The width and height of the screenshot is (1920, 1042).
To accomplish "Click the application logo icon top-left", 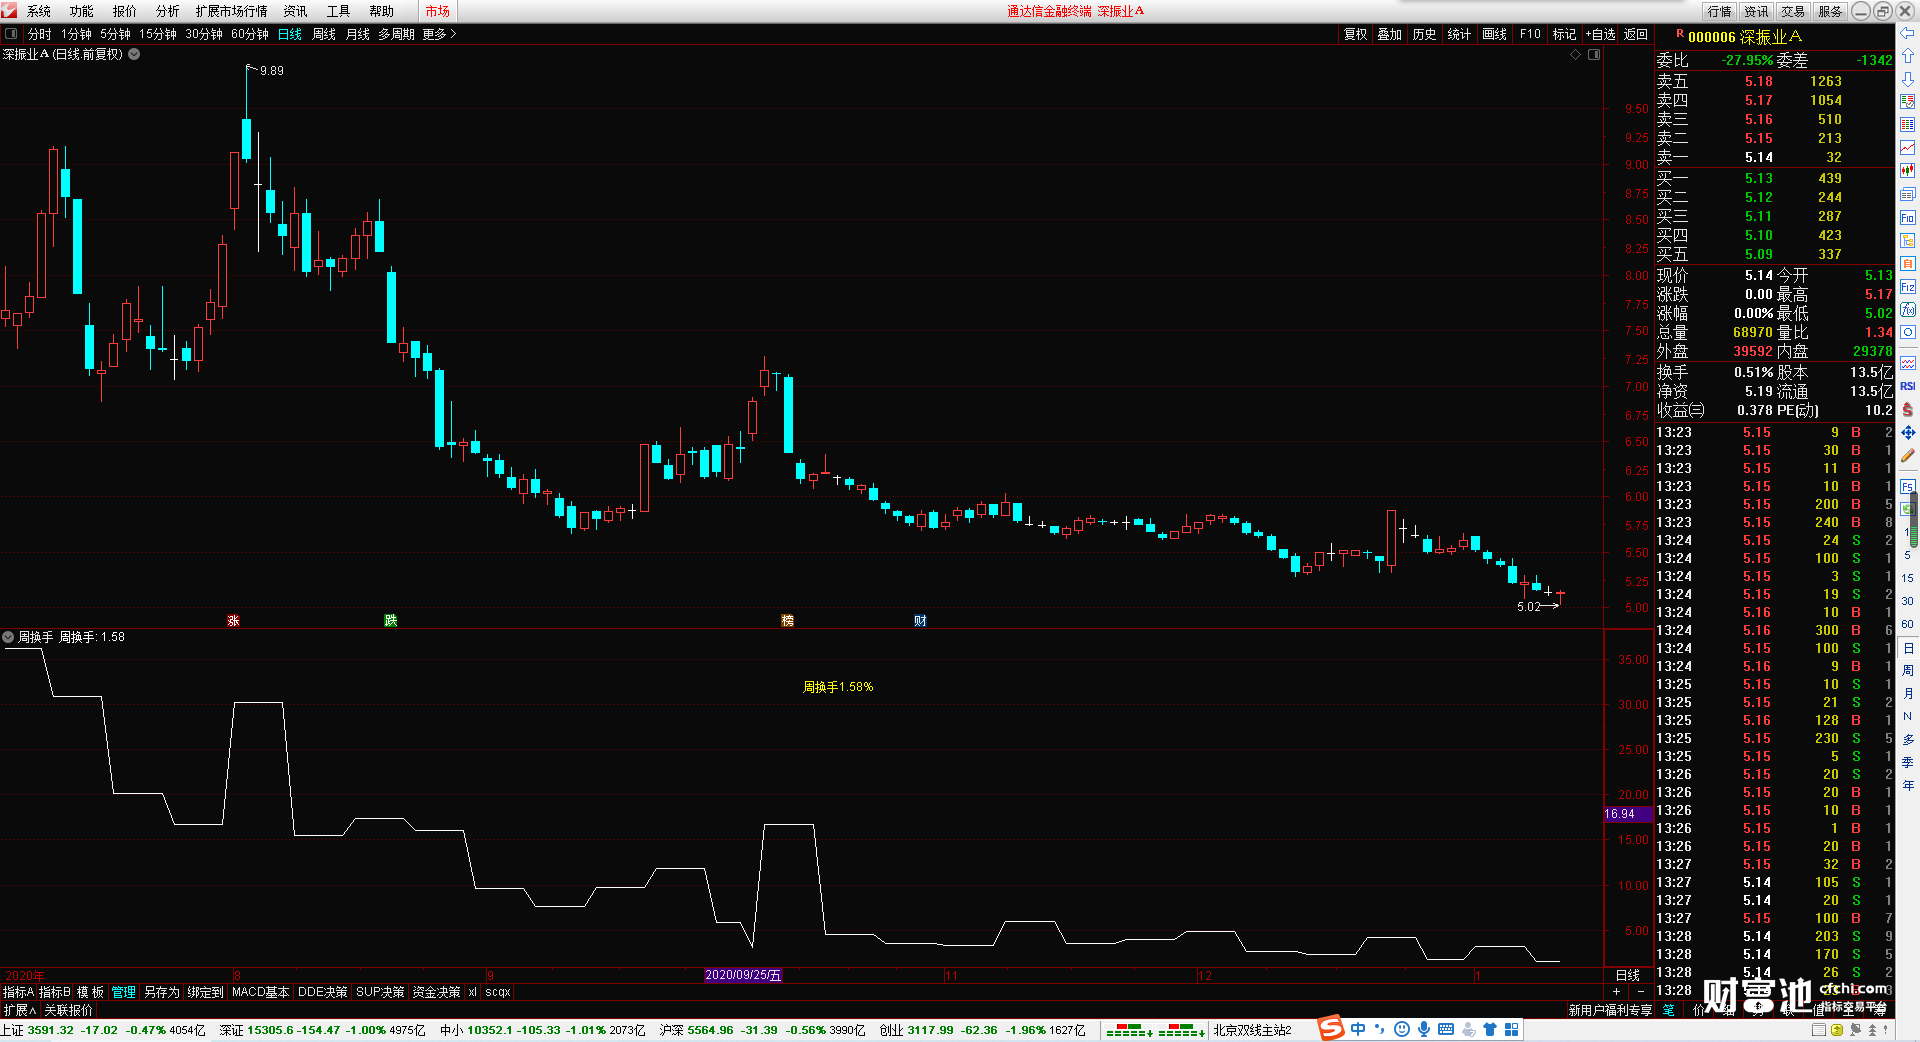I will 9,11.
